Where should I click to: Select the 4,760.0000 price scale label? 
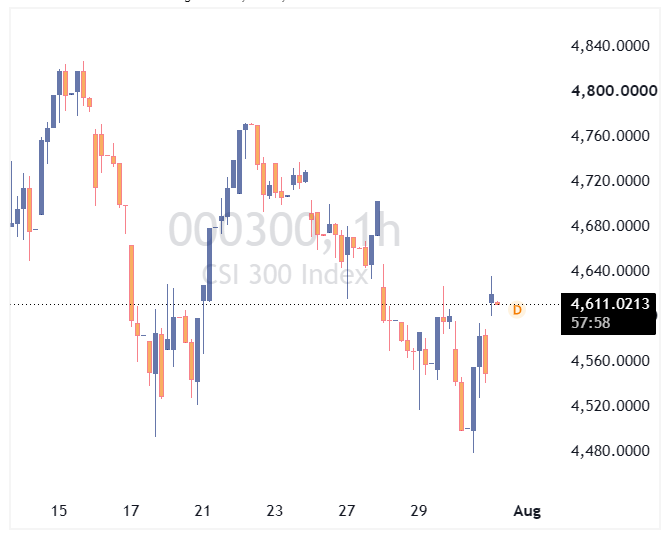(610, 136)
